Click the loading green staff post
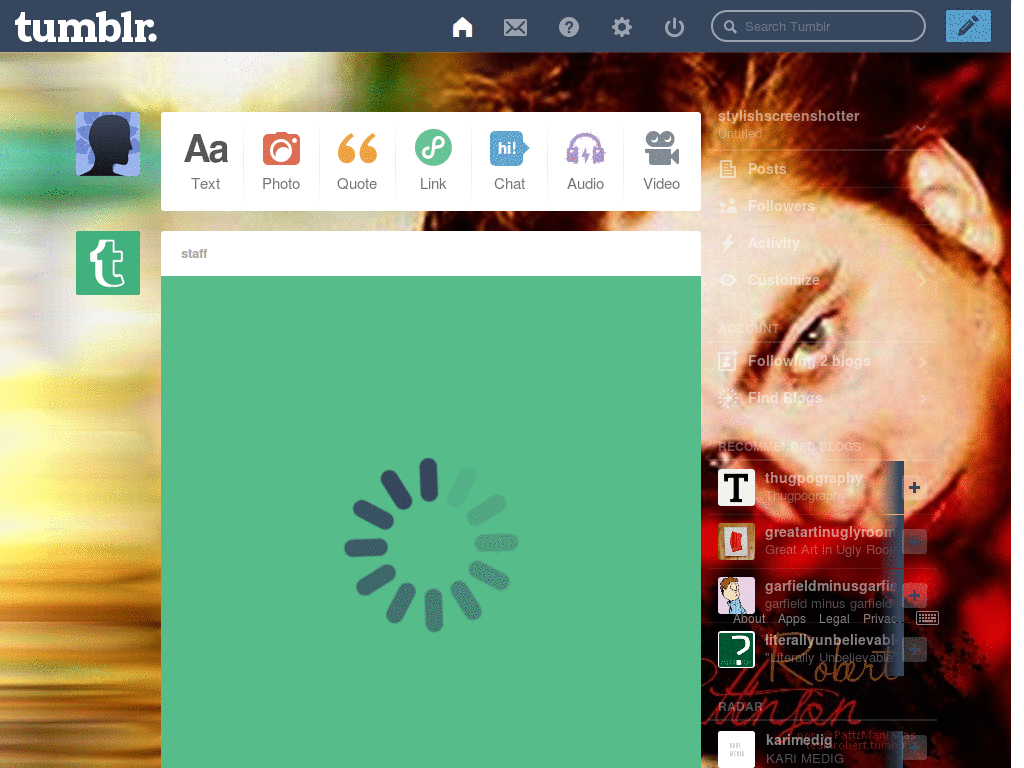 (430, 521)
